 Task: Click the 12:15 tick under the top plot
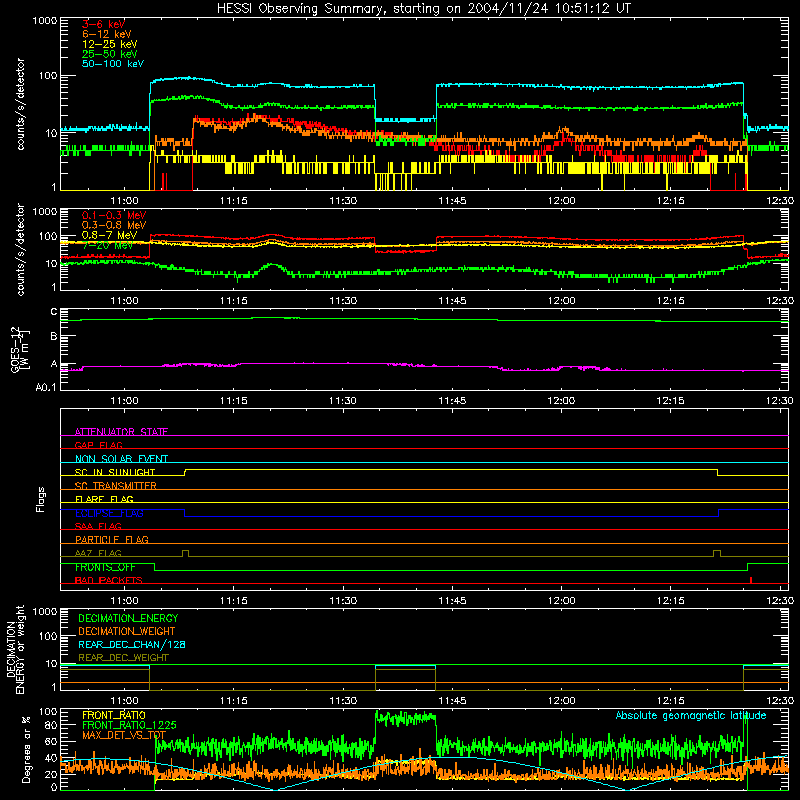coord(670,201)
